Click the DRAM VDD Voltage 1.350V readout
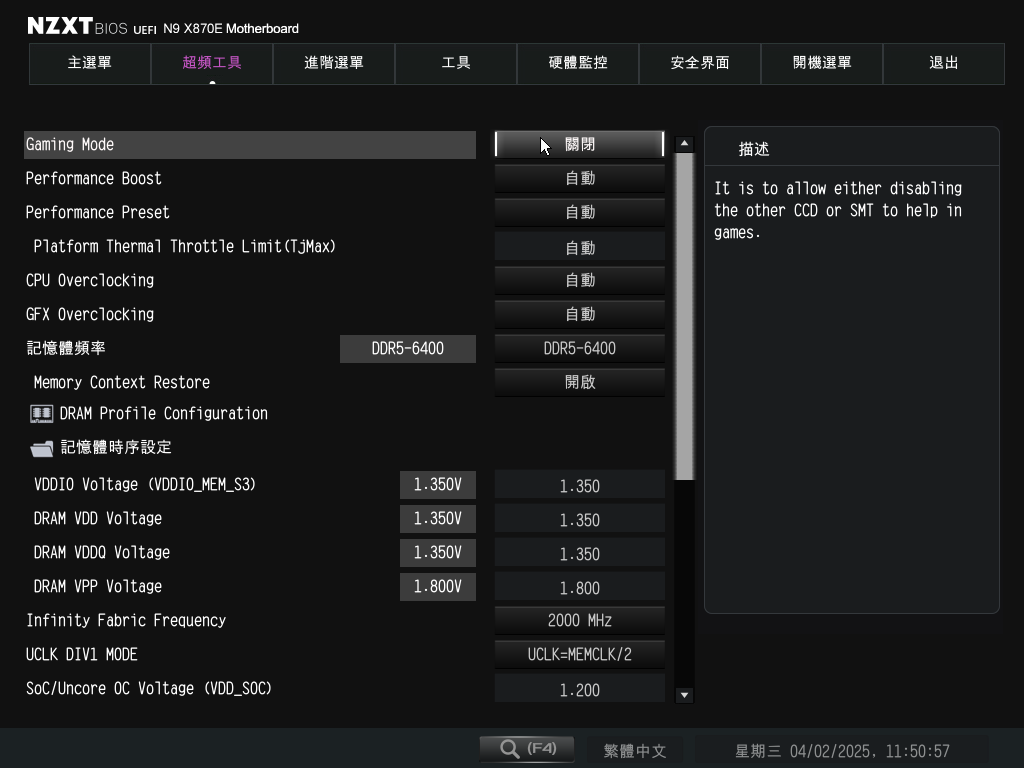 (x=438, y=519)
